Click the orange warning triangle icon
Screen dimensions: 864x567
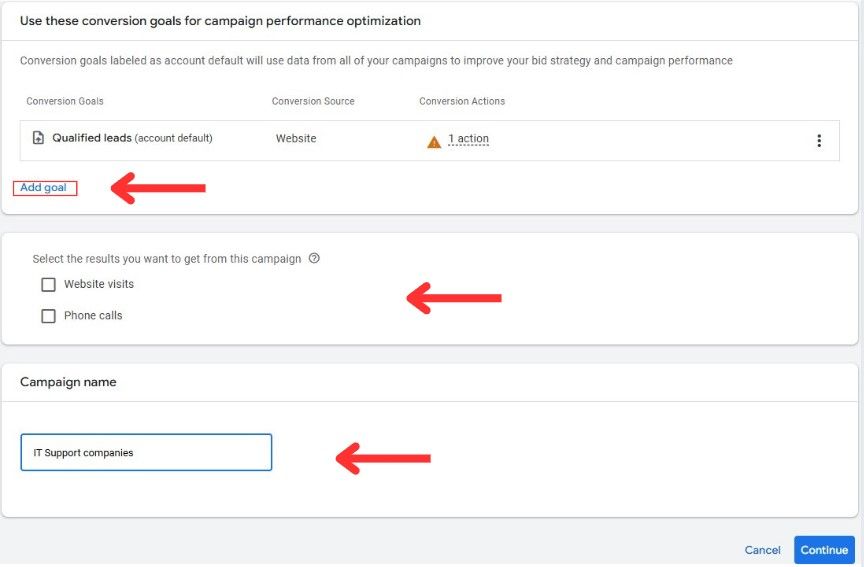point(434,142)
